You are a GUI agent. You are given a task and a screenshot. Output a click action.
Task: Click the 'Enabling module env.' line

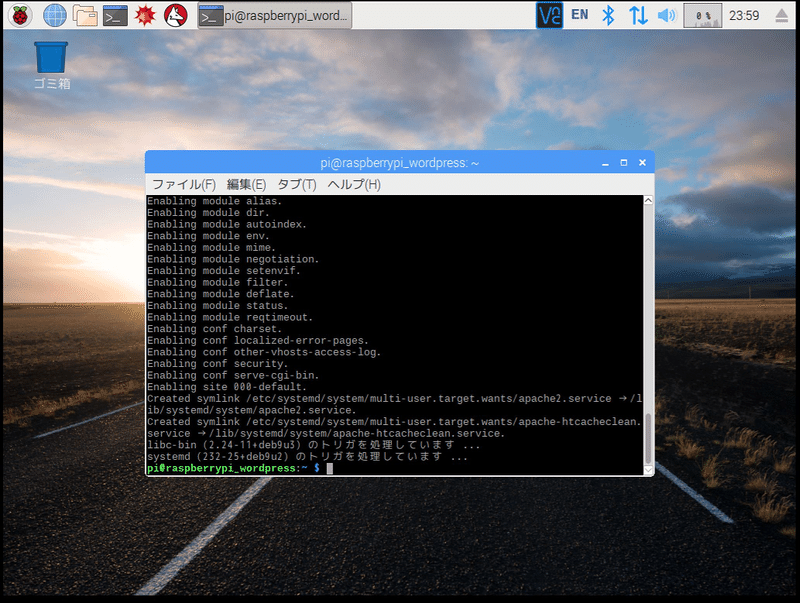pos(208,236)
